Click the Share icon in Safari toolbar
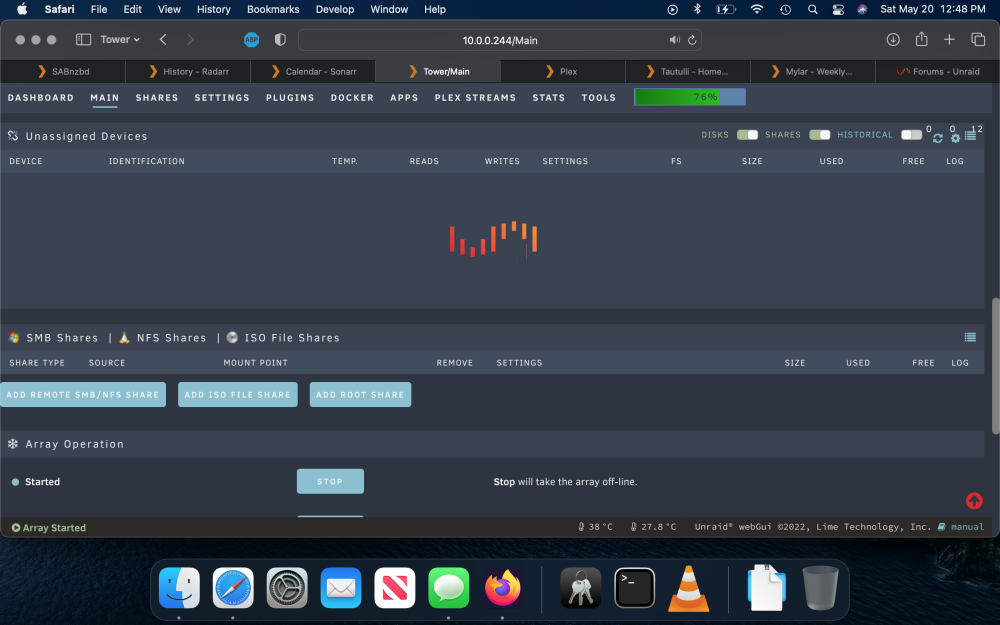1000x625 pixels. click(x=922, y=39)
